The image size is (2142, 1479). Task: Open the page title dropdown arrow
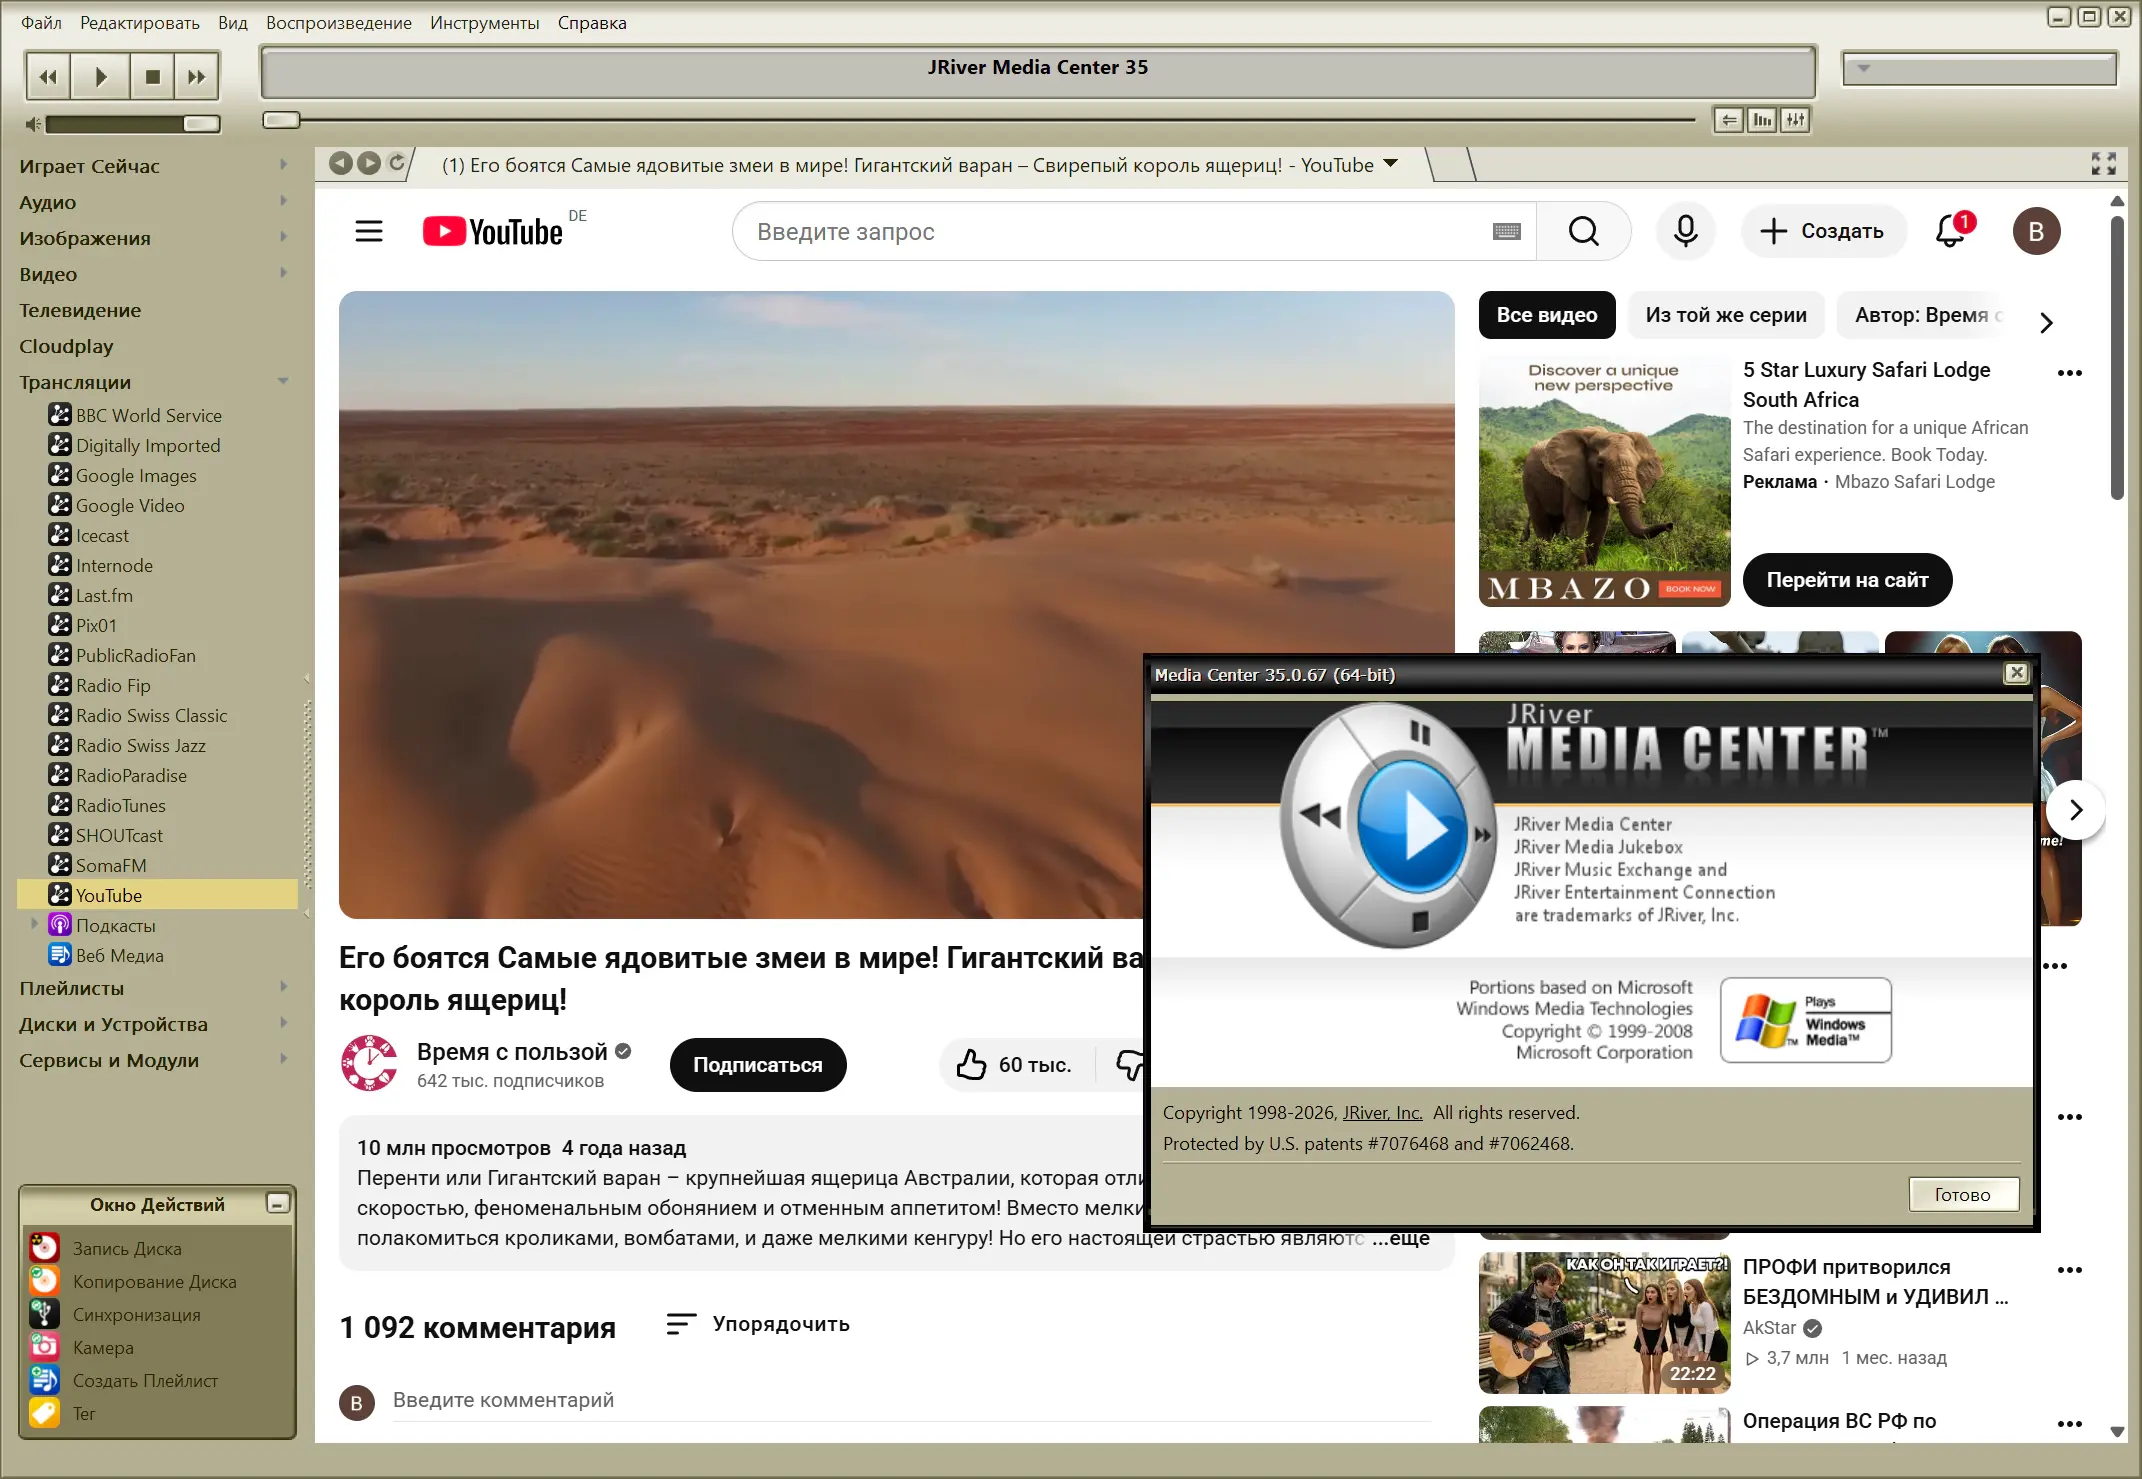click(x=1390, y=164)
